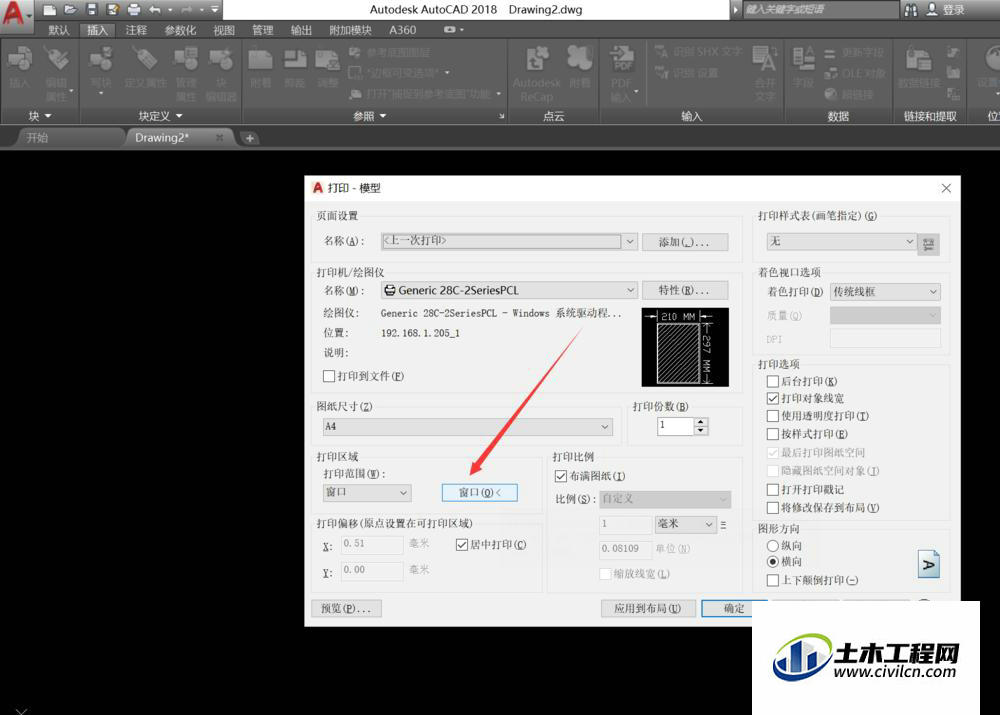Viewport: 1000px width, 715px height.
Task: Select the 横向 landscape radio button
Action: 772,562
